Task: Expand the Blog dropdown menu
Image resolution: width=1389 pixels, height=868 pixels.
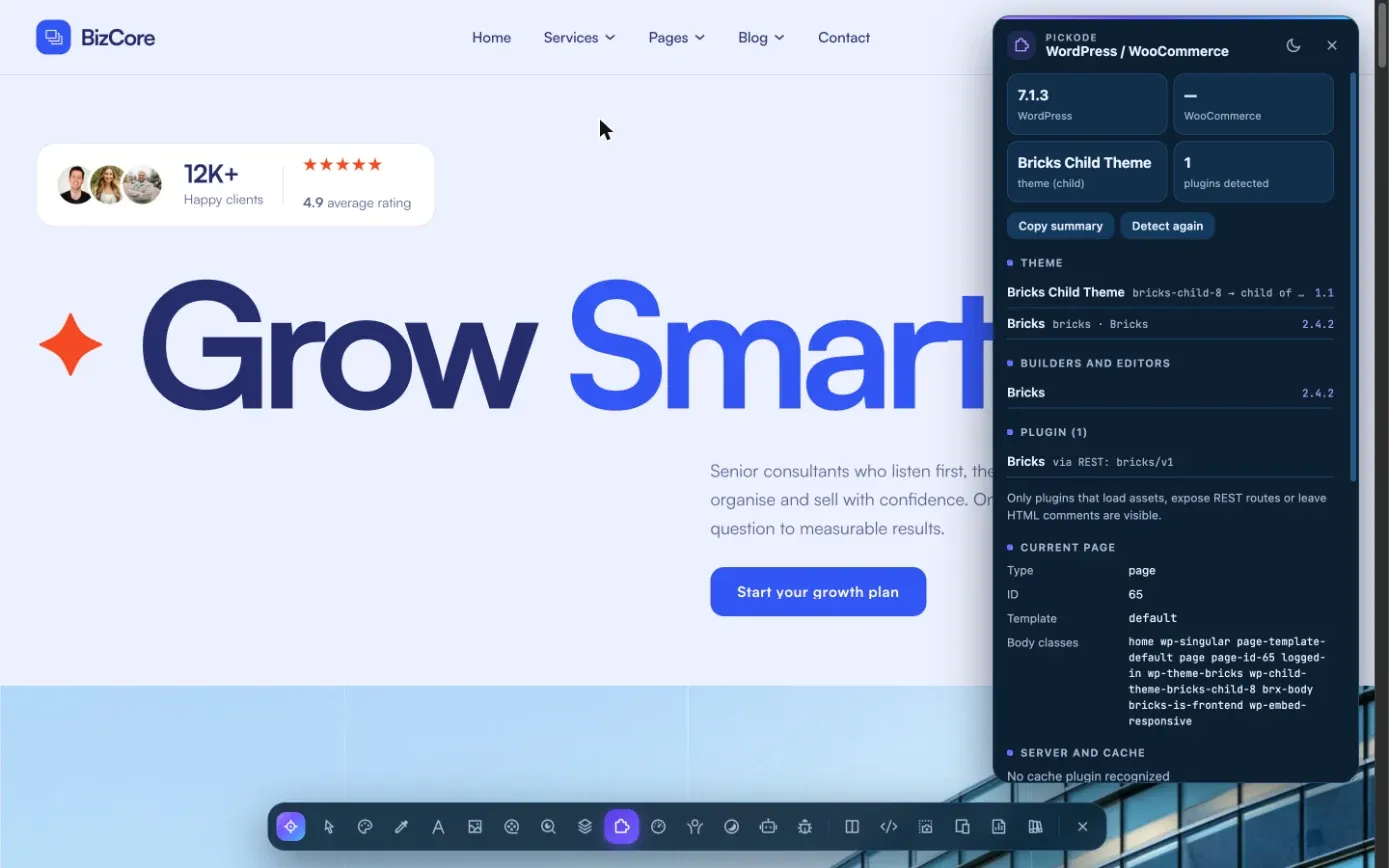Action: click(x=761, y=37)
